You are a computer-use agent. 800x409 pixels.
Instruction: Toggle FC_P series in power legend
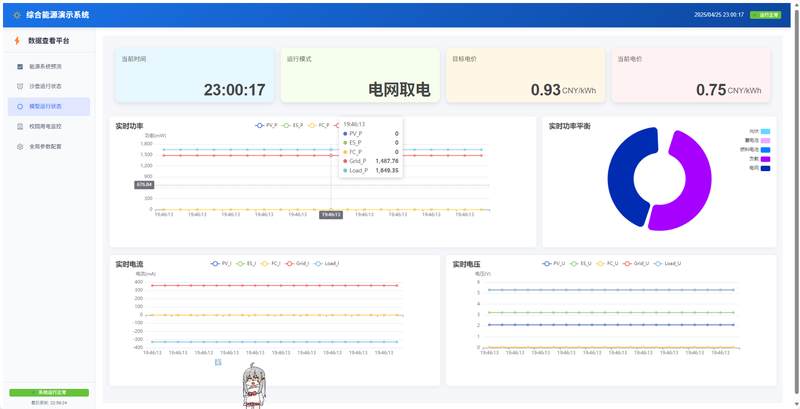[x=318, y=125]
